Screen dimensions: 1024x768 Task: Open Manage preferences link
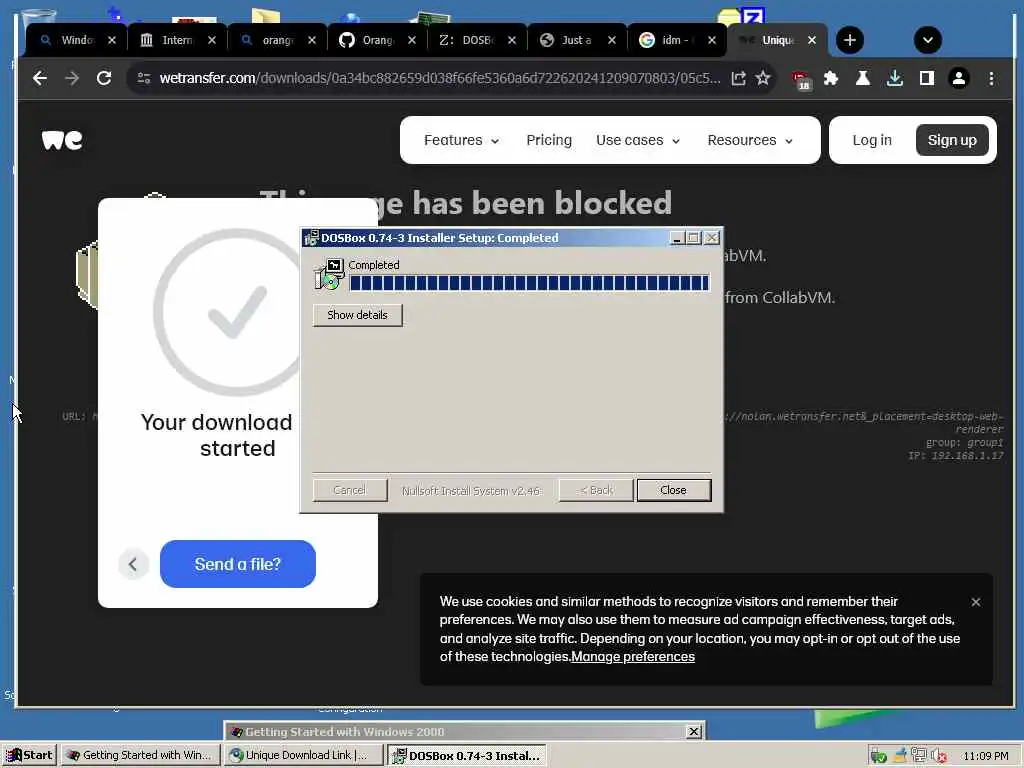click(x=633, y=657)
